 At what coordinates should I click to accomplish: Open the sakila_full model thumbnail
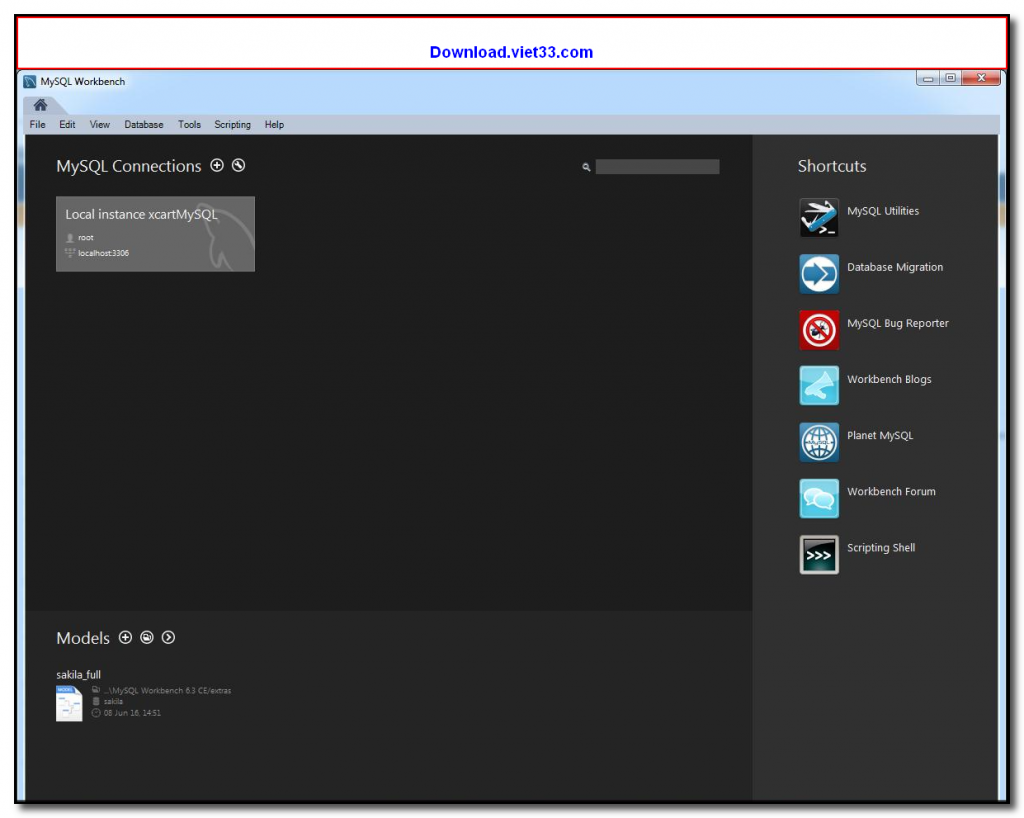(x=69, y=702)
